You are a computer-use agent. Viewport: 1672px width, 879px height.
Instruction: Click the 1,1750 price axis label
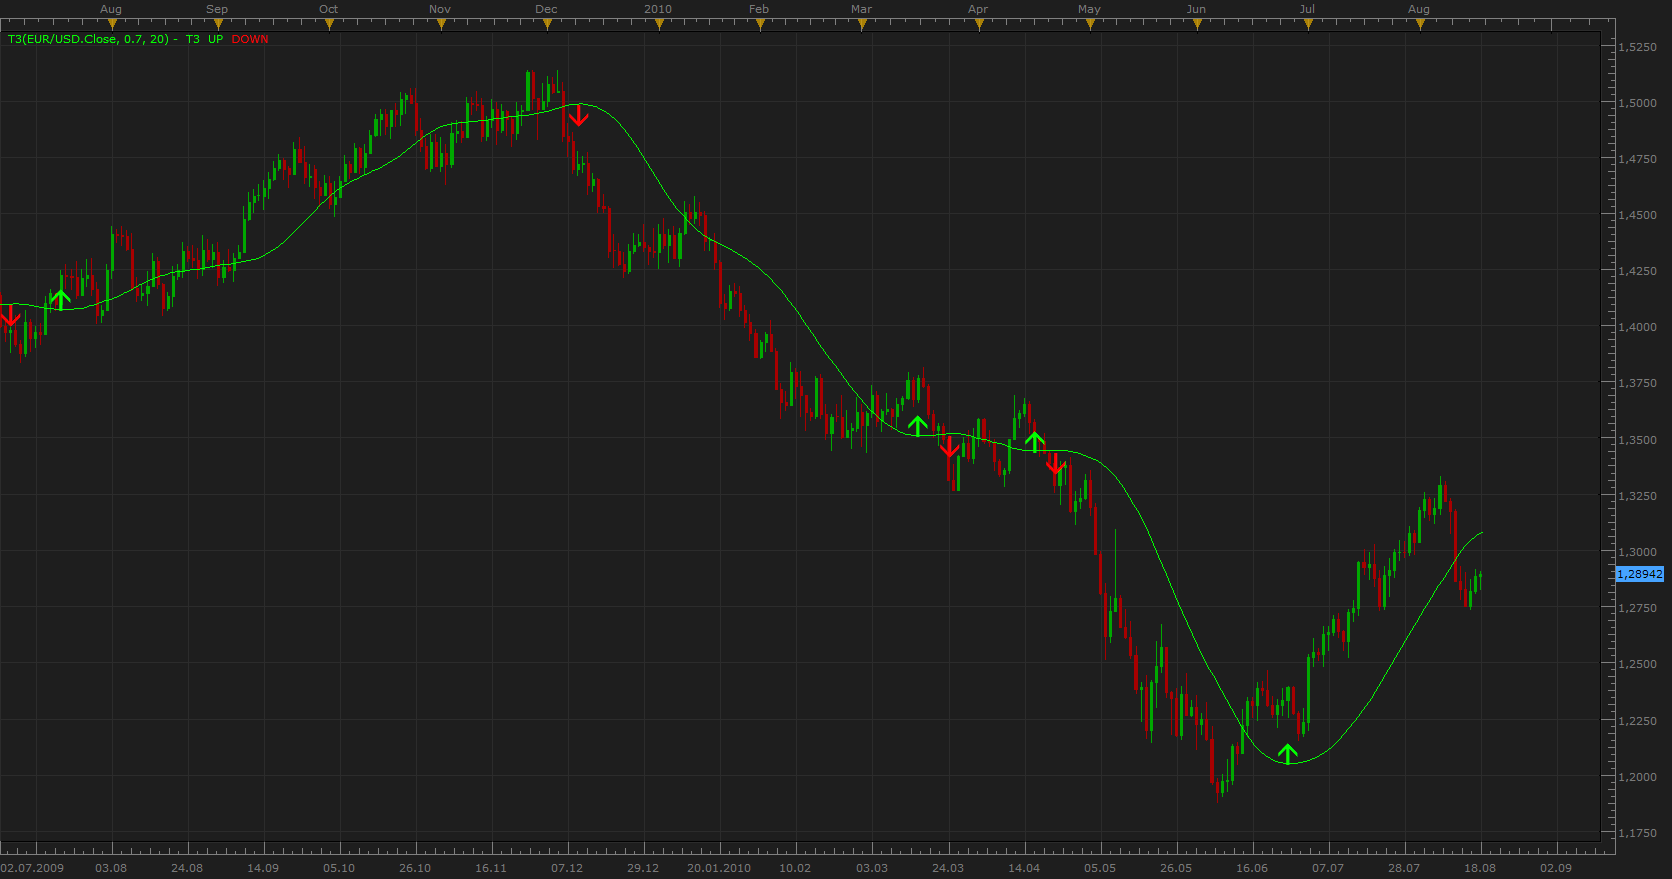click(1638, 833)
